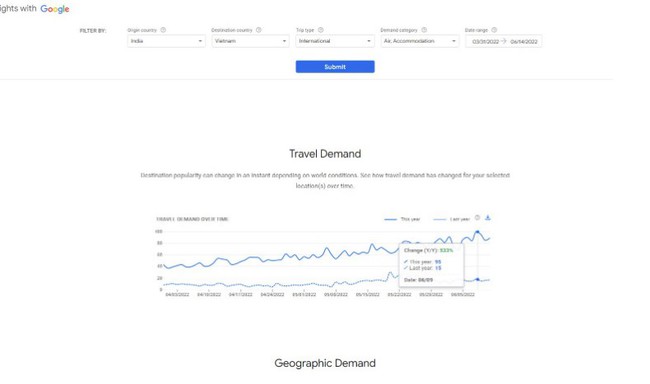Click the This year data point marker on chart

(478, 232)
